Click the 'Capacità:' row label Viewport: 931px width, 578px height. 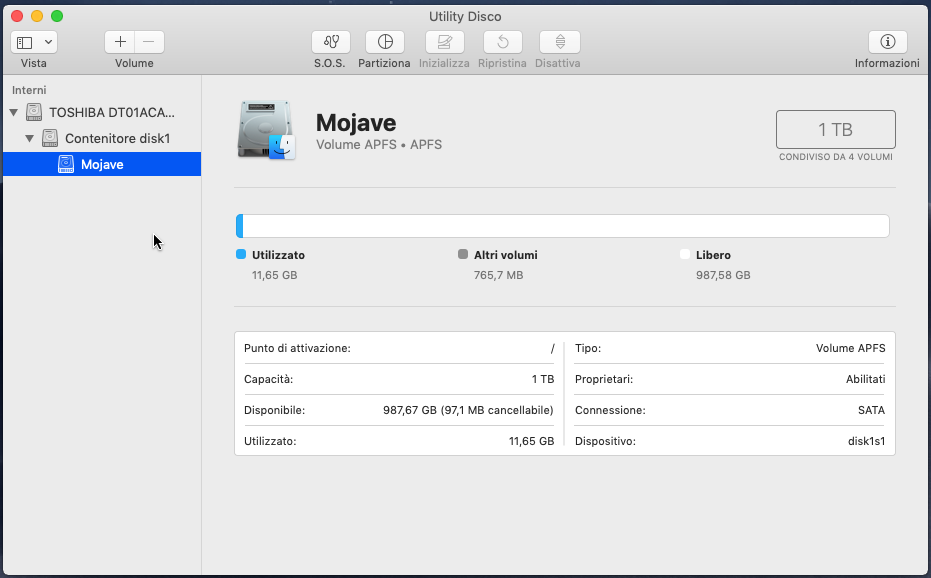(x=268, y=379)
